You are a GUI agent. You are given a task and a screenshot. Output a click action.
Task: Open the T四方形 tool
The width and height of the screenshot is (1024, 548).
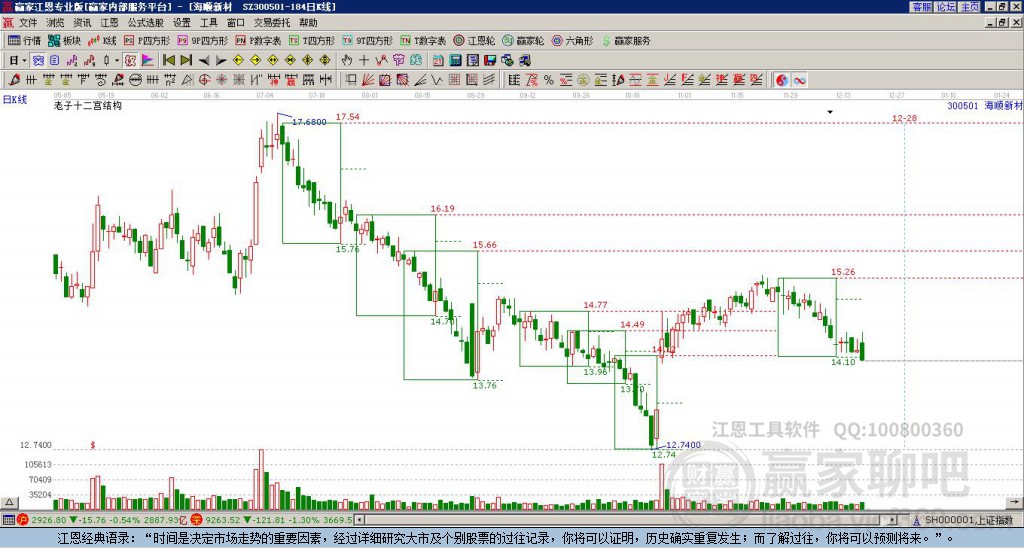[312, 40]
